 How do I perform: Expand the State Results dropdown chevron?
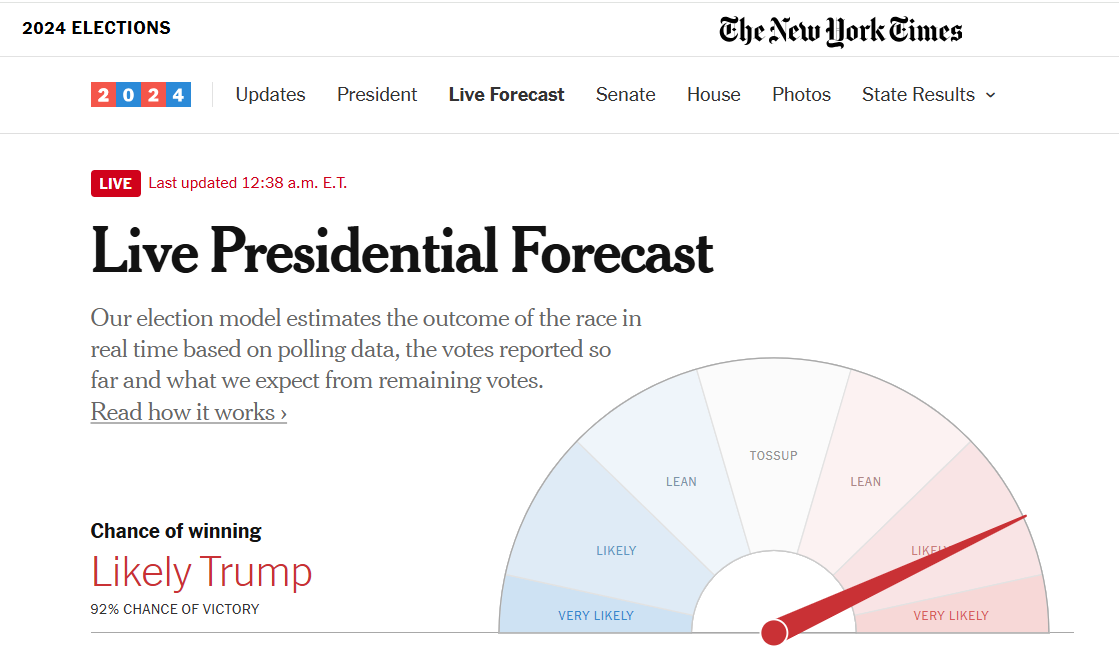pyautogui.click(x=991, y=95)
